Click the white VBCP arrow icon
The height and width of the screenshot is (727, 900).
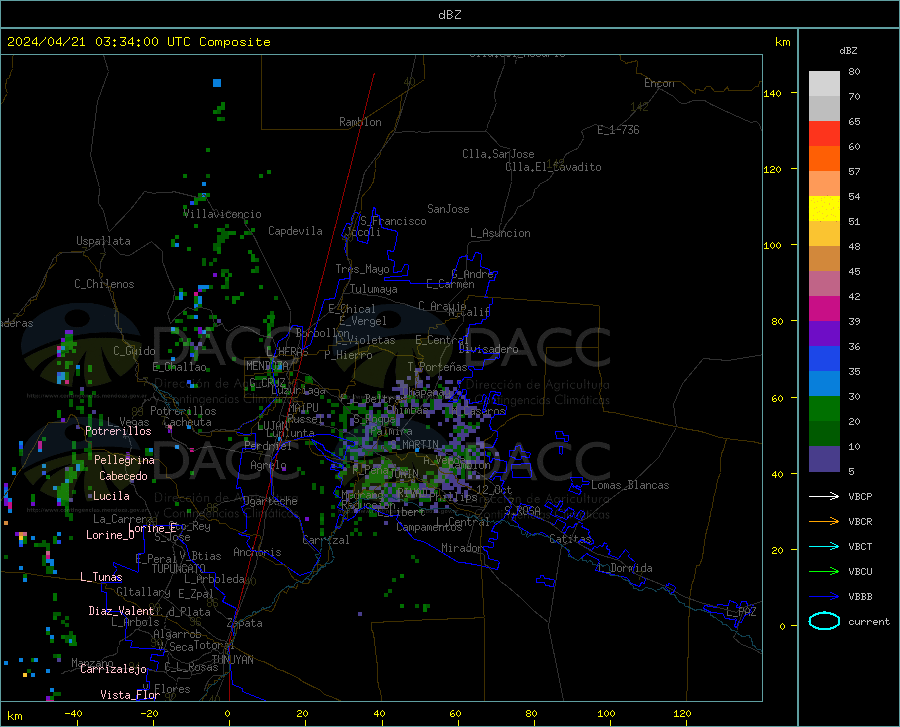(x=824, y=496)
